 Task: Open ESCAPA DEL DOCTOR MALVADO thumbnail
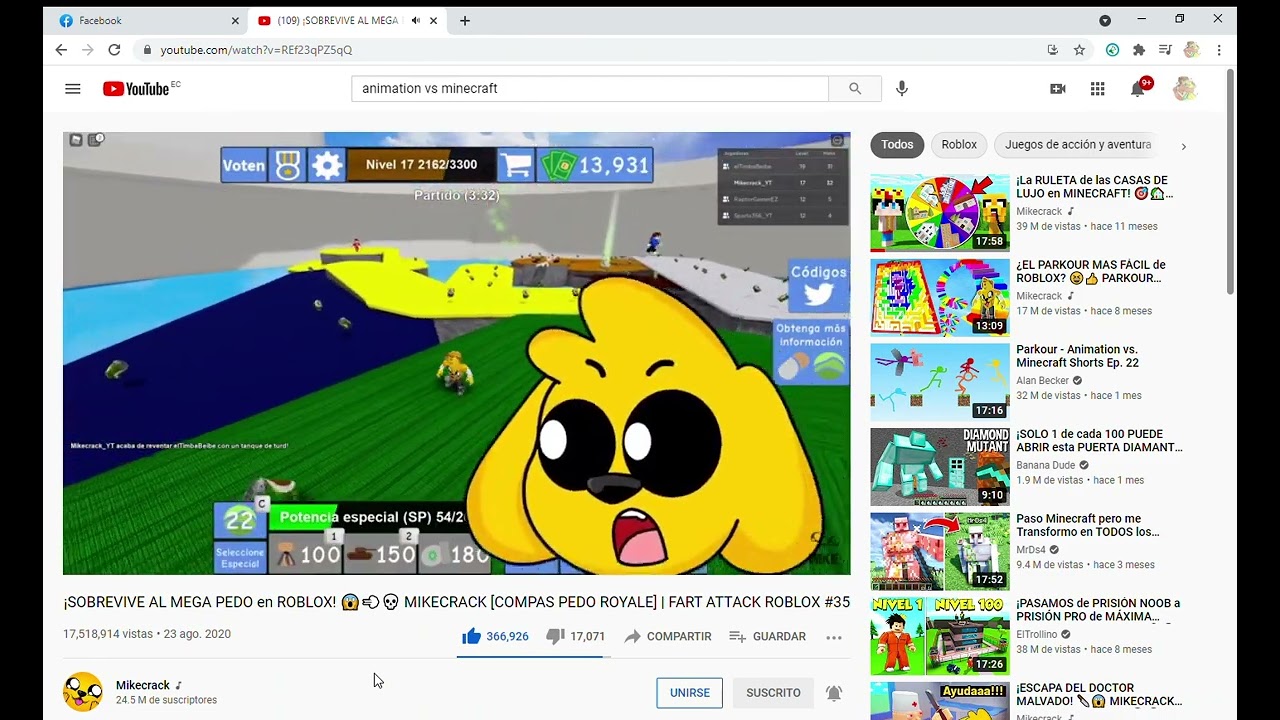point(940,700)
